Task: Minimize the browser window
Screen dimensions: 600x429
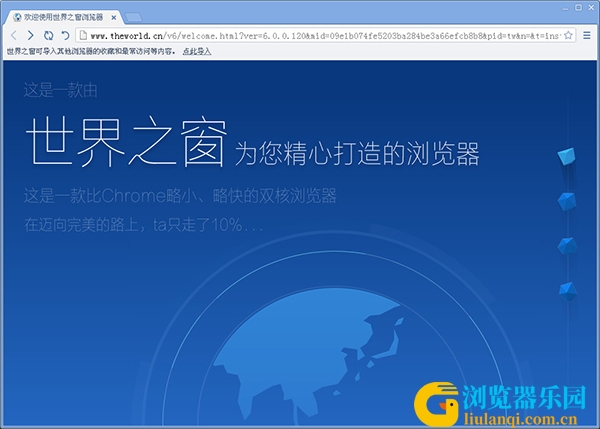Action: tap(566, 8)
